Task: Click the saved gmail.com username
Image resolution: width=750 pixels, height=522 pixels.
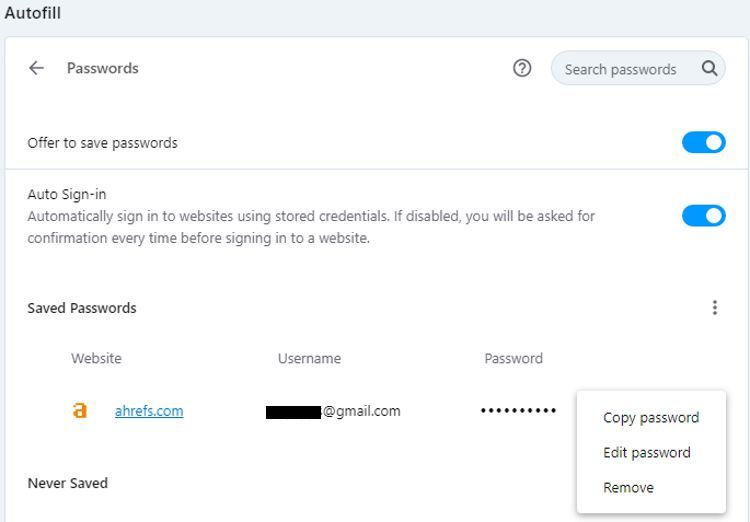Action: coord(333,411)
